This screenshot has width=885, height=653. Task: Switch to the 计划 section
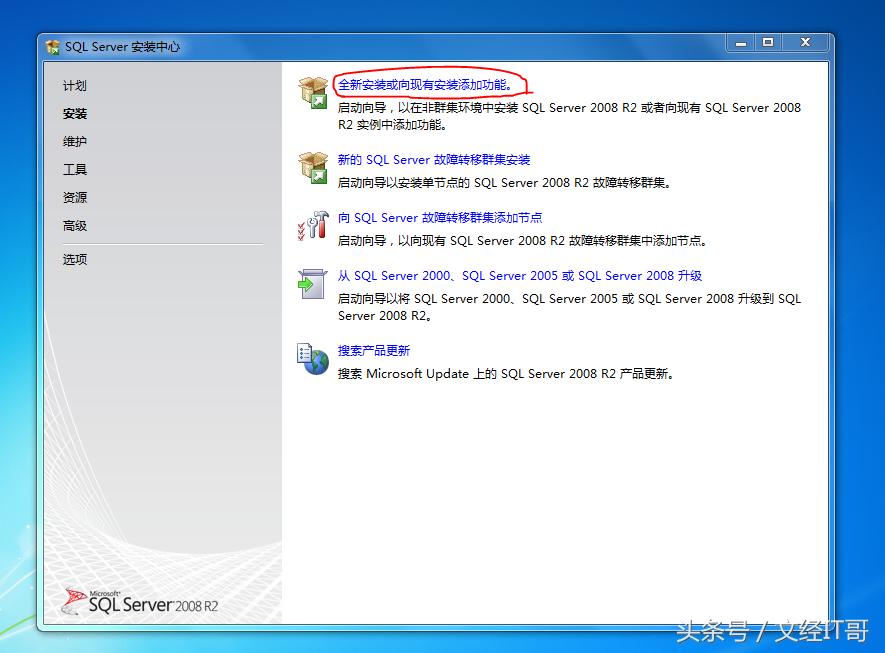75,85
